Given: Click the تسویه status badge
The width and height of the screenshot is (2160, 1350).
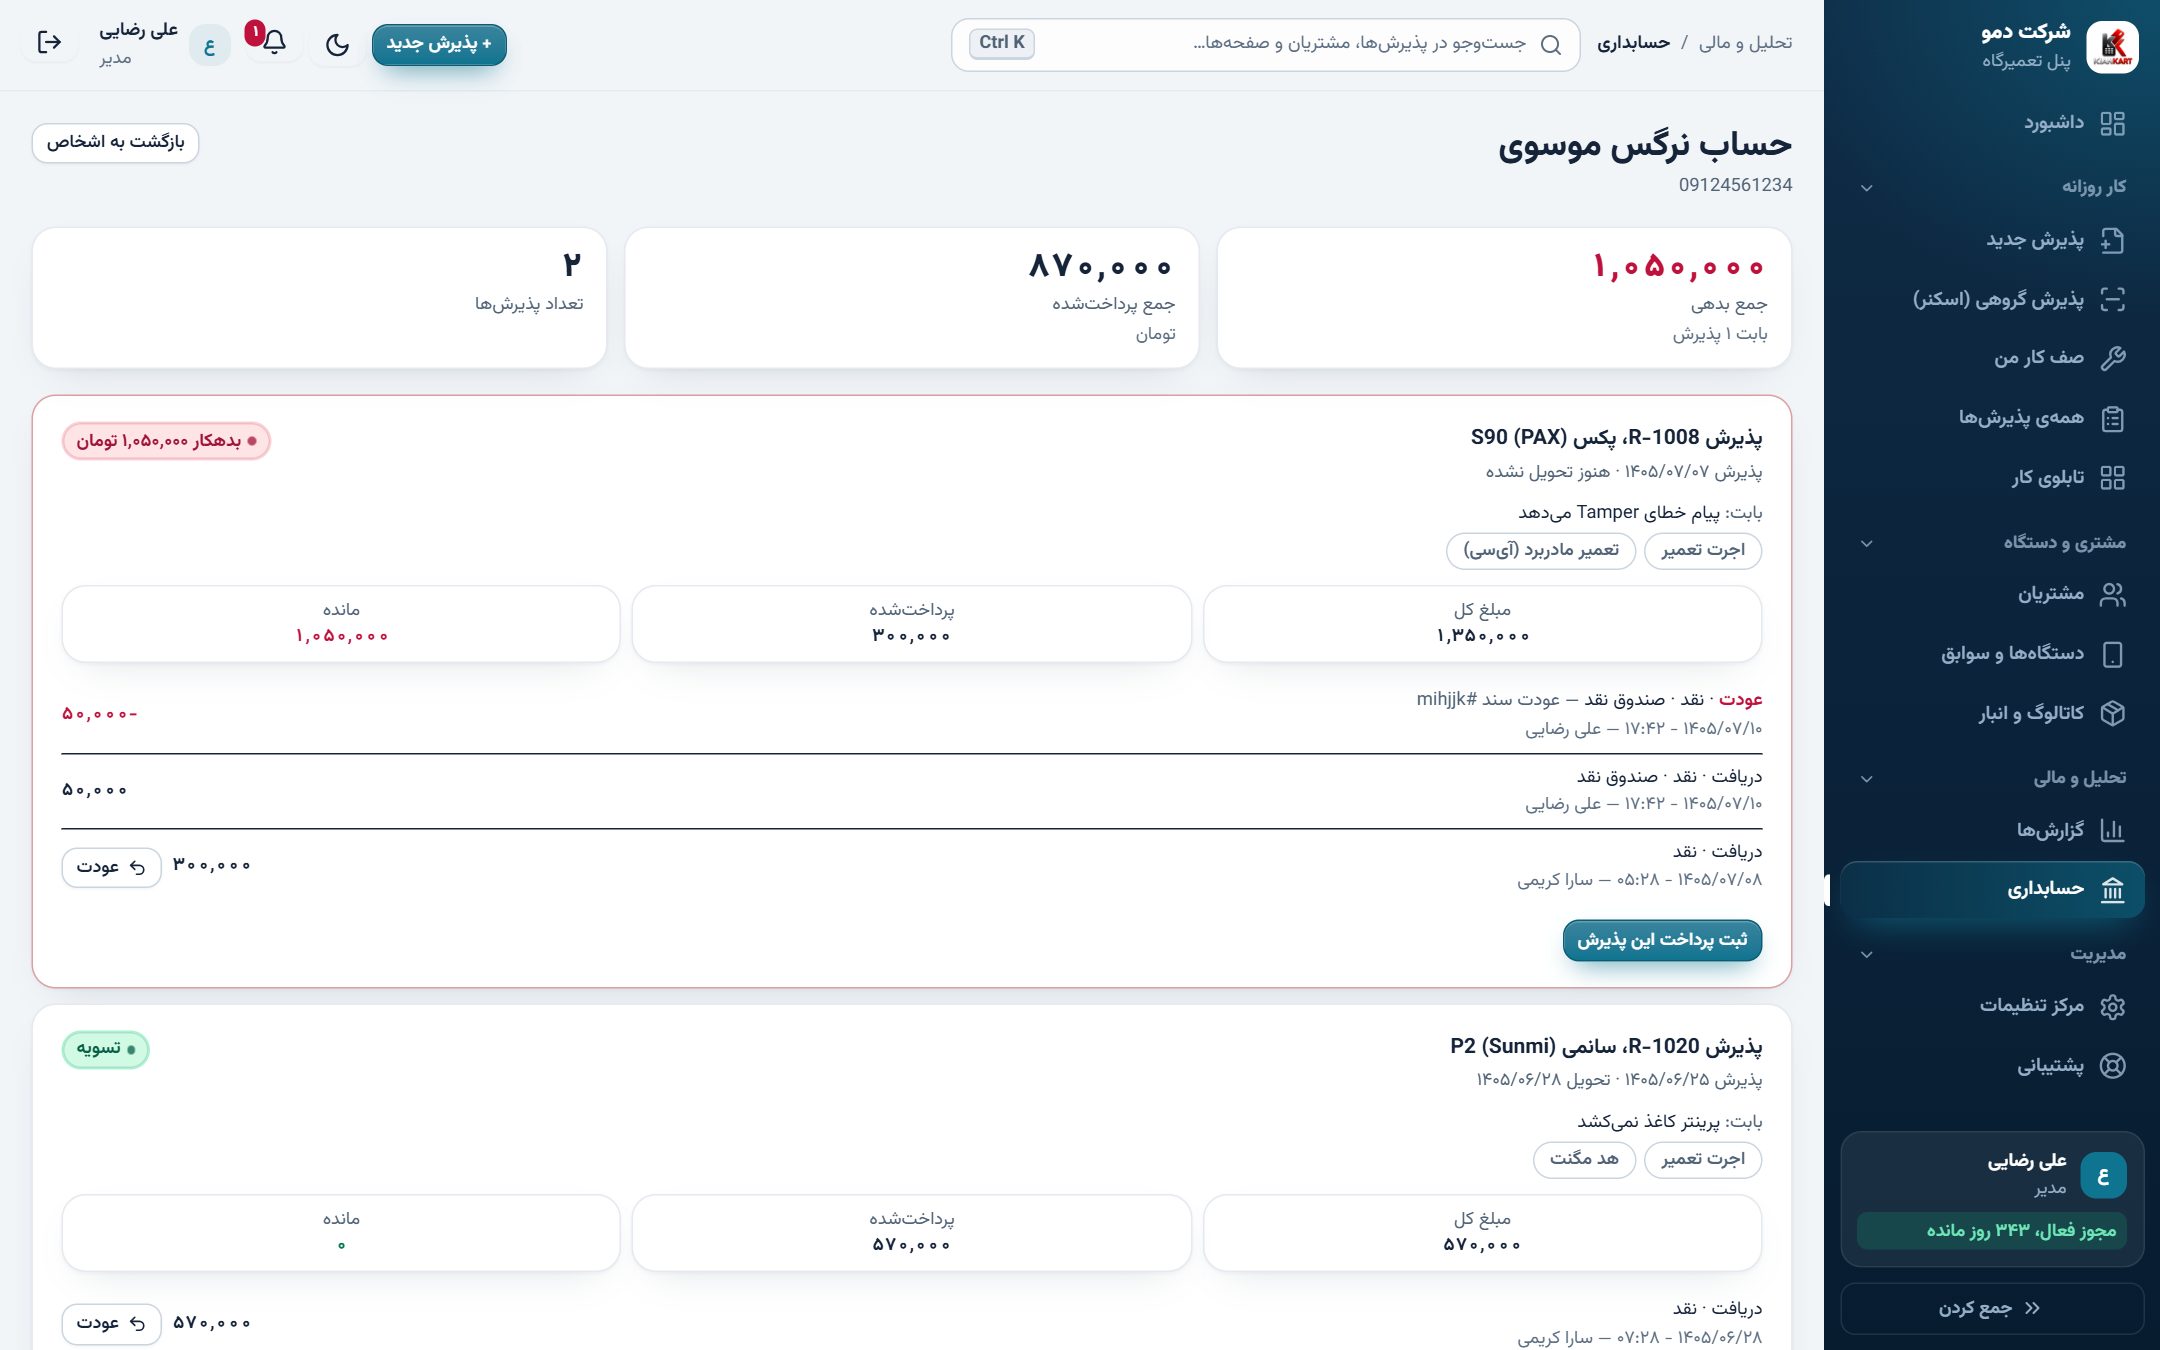Looking at the screenshot, I should pyautogui.click(x=106, y=1049).
